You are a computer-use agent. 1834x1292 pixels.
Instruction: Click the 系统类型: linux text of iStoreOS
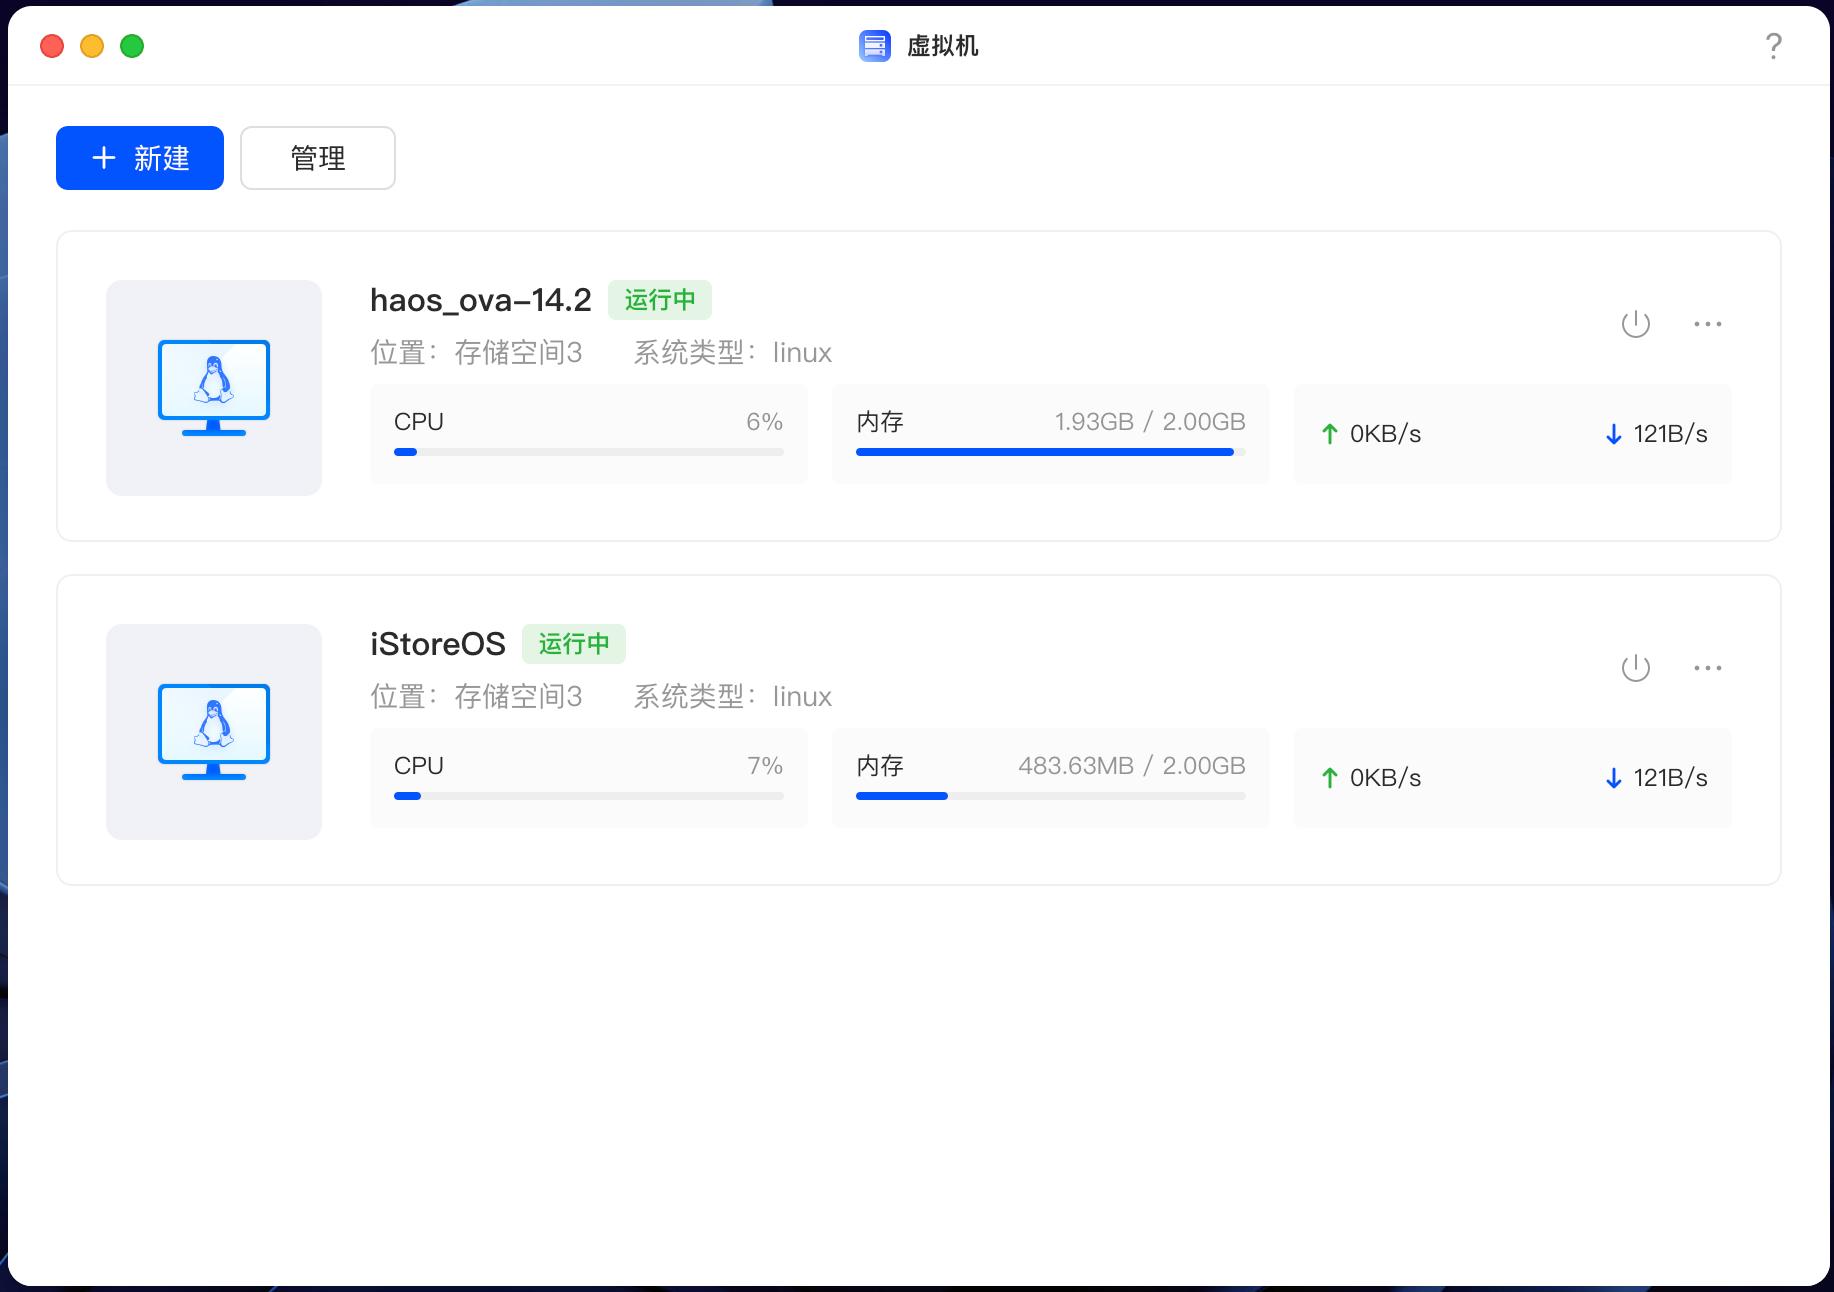click(x=733, y=697)
